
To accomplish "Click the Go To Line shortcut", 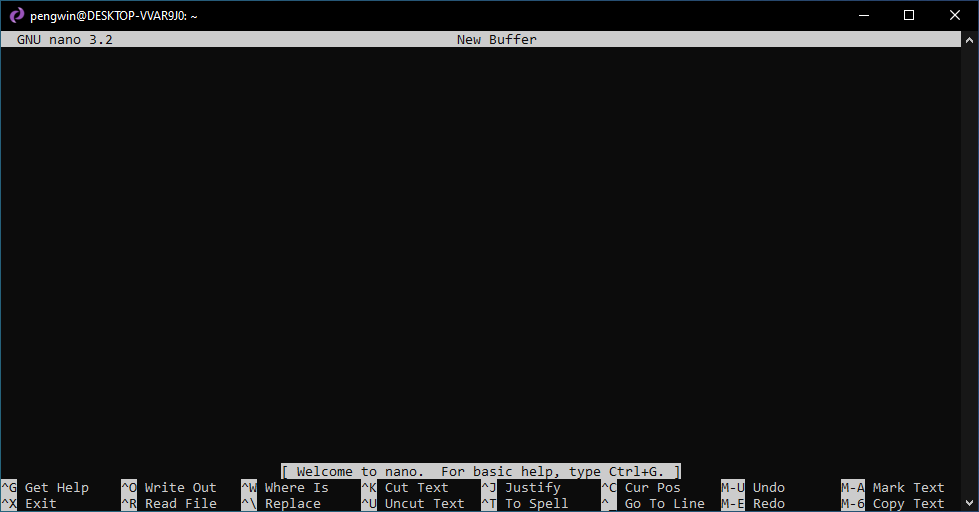I will coord(652,503).
